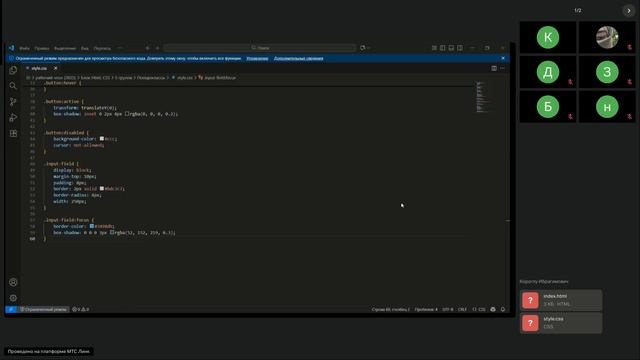
Task: Open notifications bell in the status bar
Action: [x=503, y=309]
